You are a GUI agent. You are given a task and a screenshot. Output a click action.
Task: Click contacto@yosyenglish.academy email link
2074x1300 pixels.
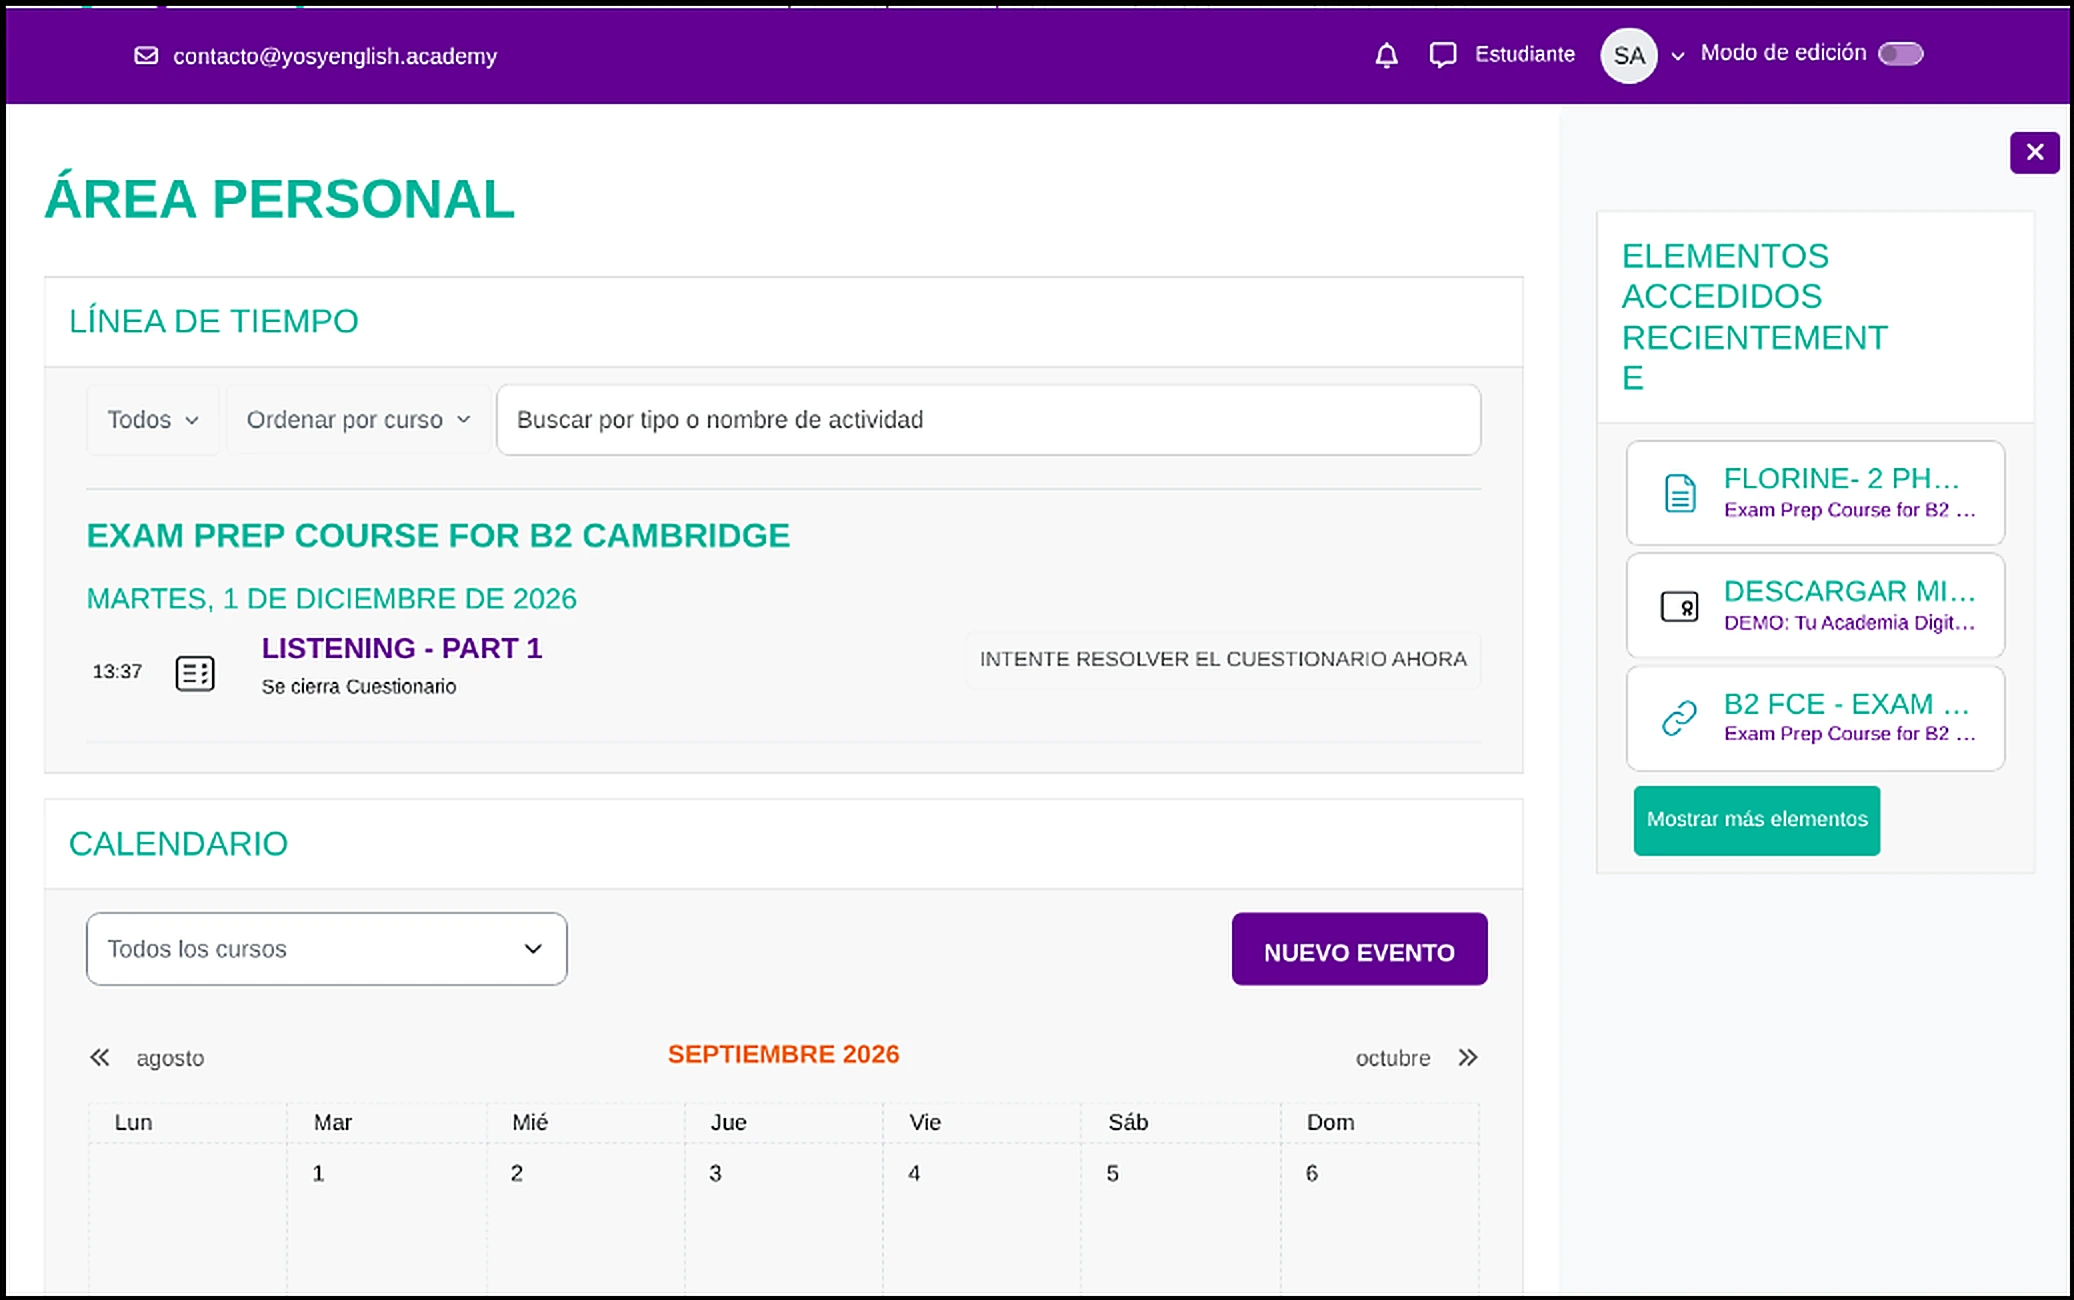pyautogui.click(x=335, y=56)
